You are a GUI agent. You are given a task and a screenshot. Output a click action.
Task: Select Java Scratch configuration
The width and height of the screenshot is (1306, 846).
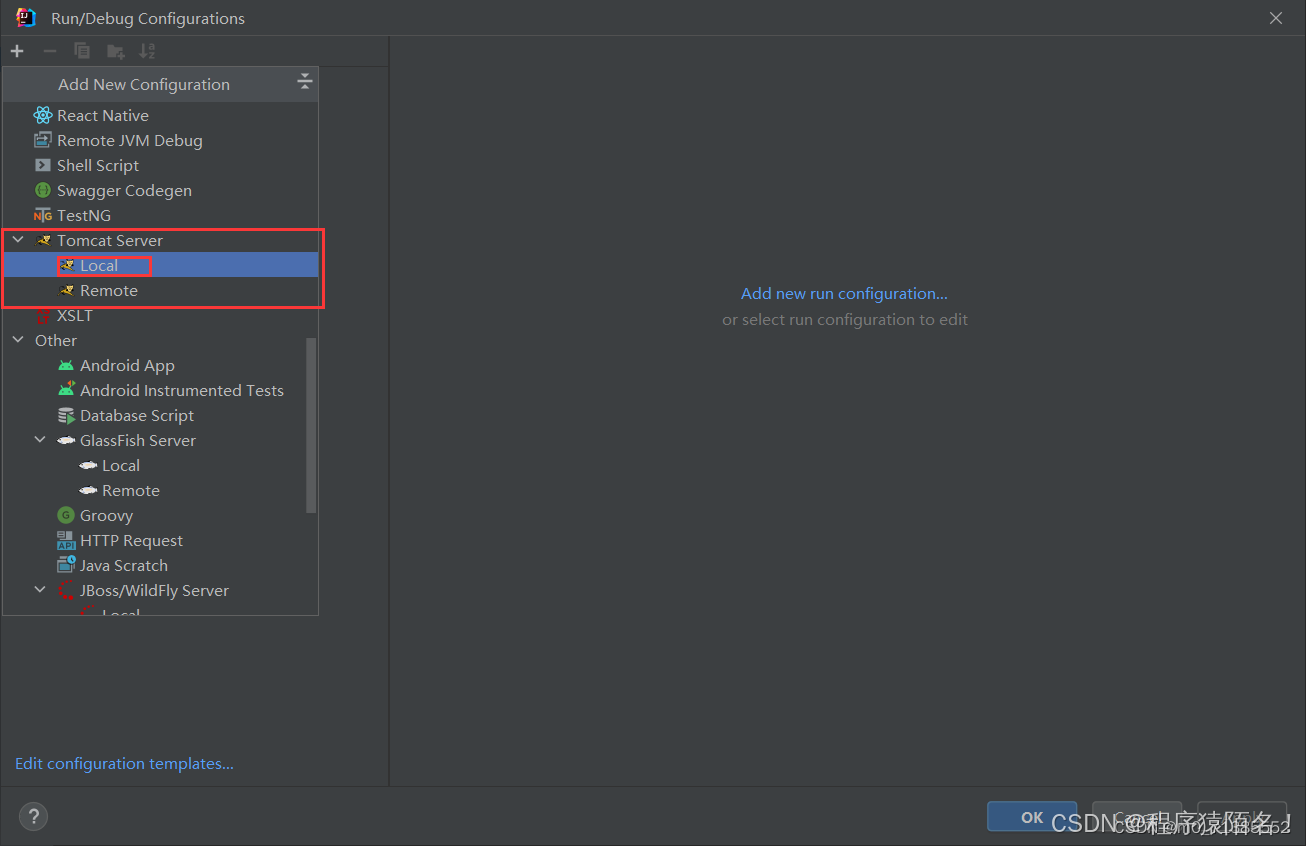click(154, 565)
